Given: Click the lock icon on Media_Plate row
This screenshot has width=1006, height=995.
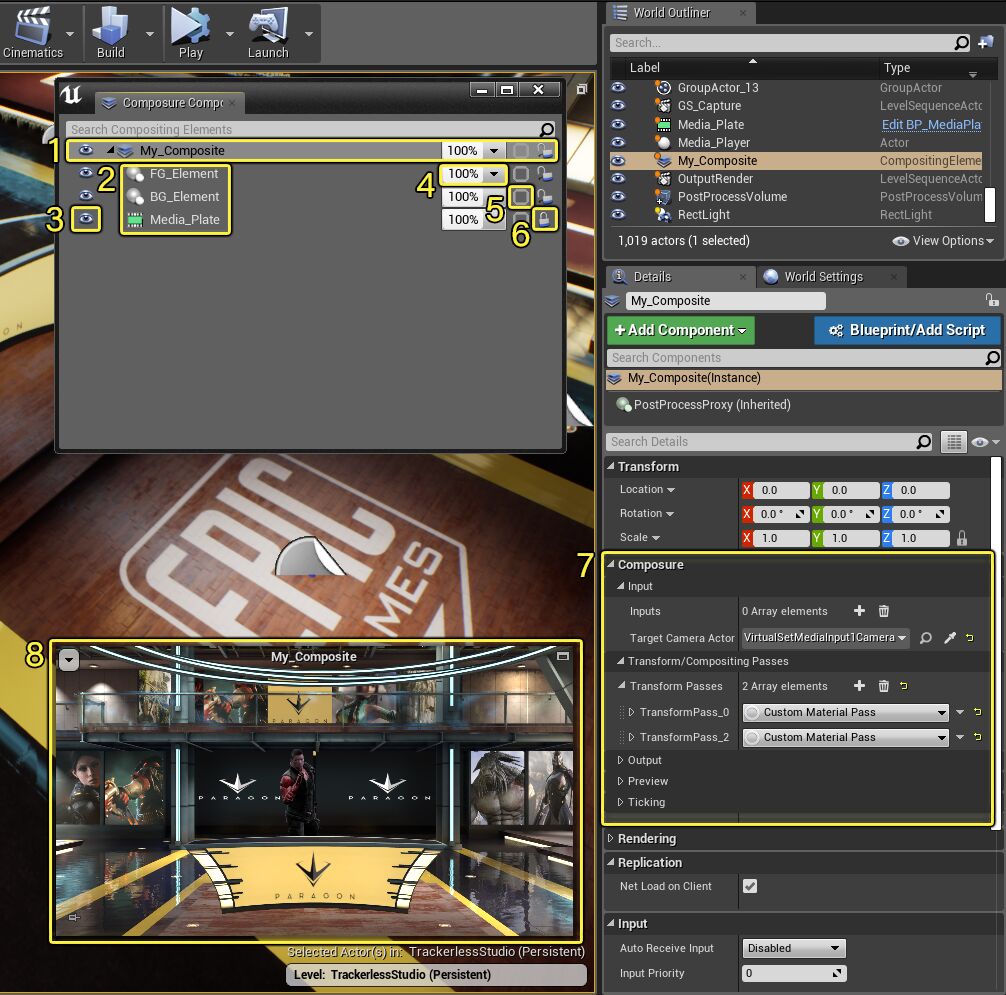Looking at the screenshot, I should [545, 219].
